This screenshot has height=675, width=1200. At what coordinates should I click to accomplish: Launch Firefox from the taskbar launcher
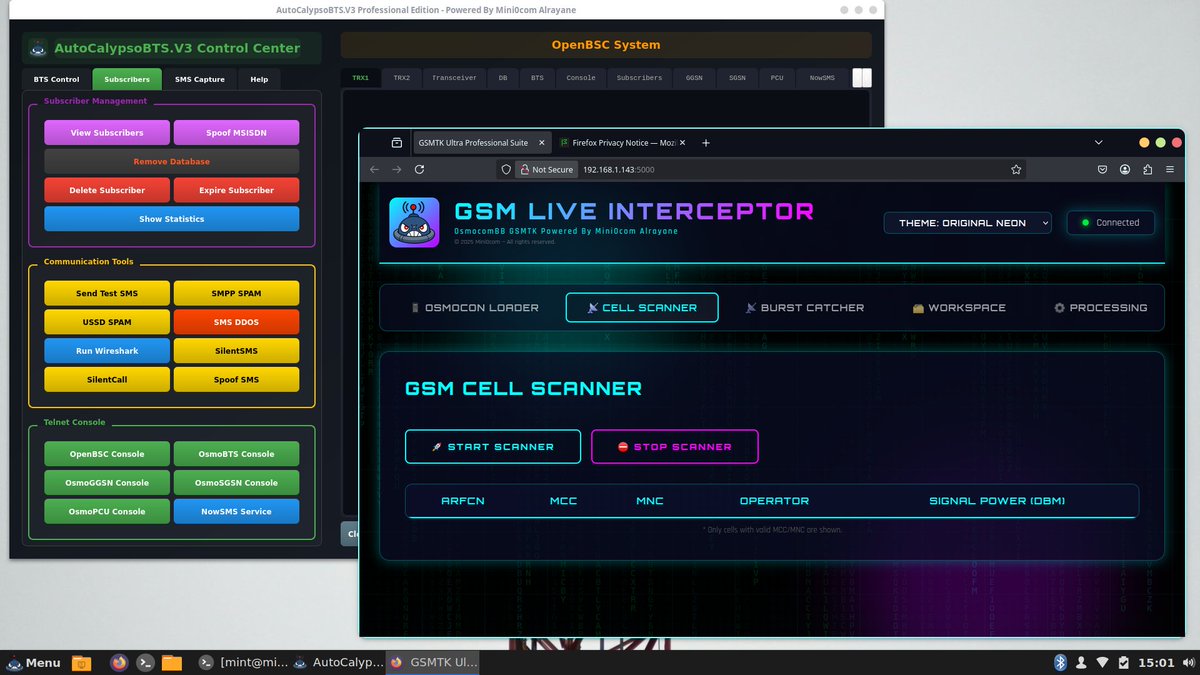(120, 662)
